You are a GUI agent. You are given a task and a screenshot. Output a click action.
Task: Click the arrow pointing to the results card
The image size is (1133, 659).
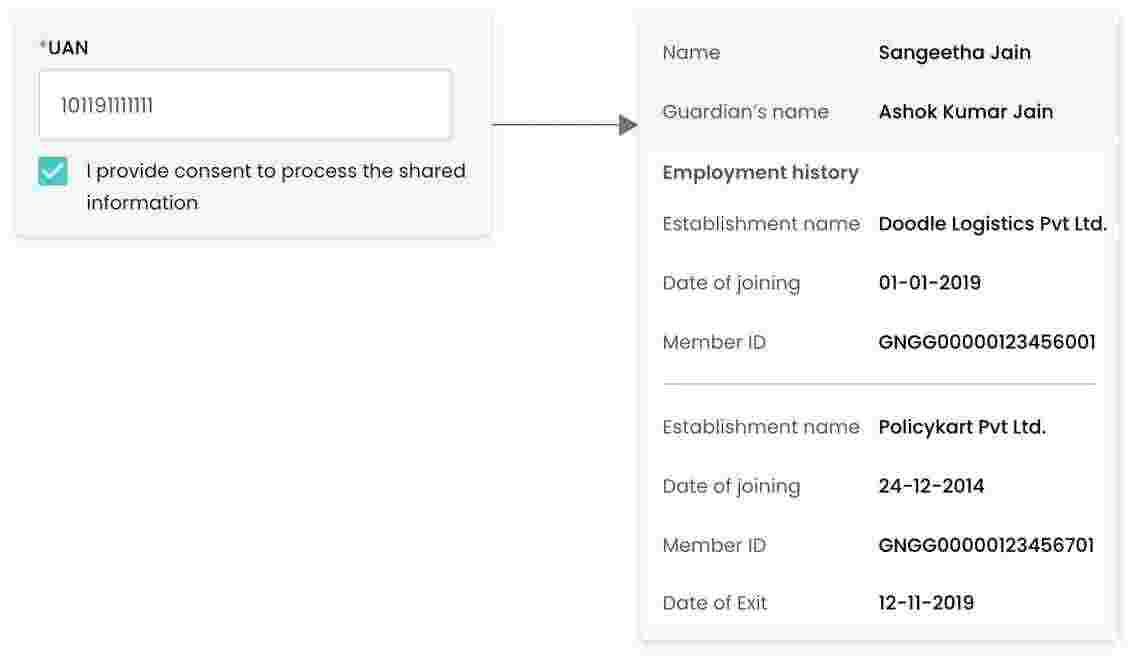[x=627, y=125]
